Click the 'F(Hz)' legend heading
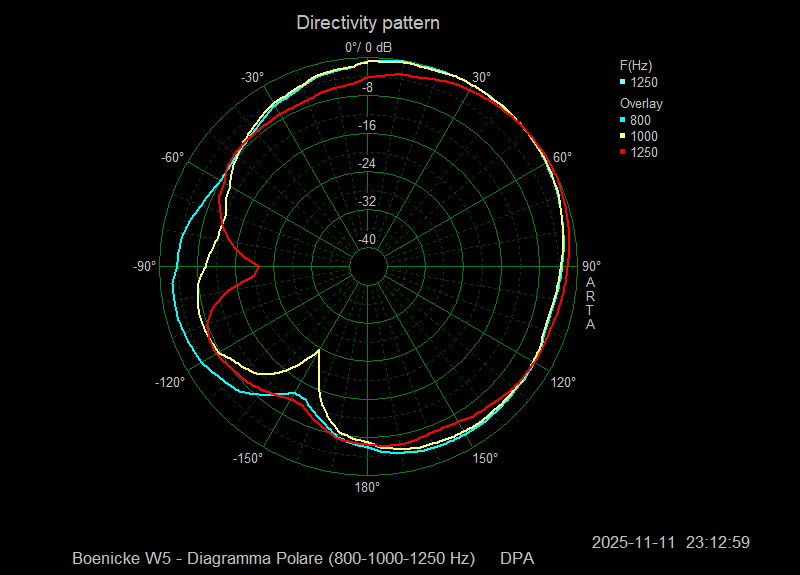This screenshot has width=800, height=575. point(636,65)
